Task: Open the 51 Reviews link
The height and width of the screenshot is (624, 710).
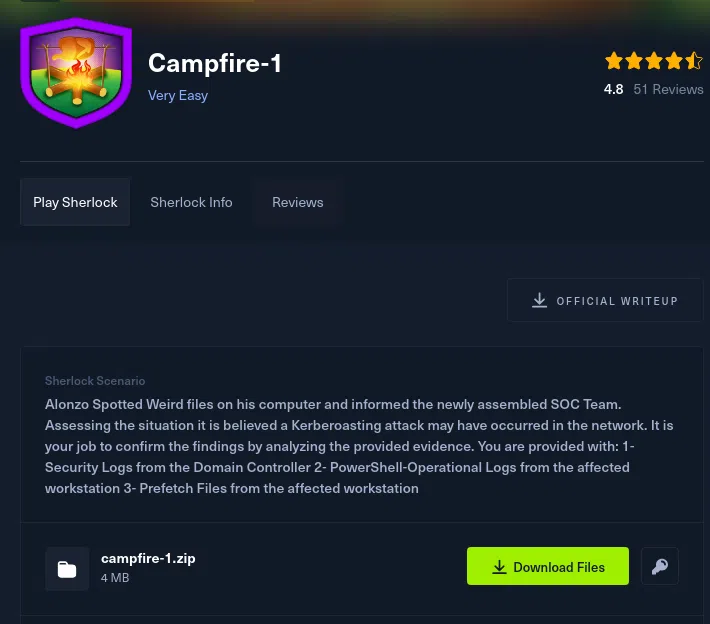Action: (x=668, y=89)
